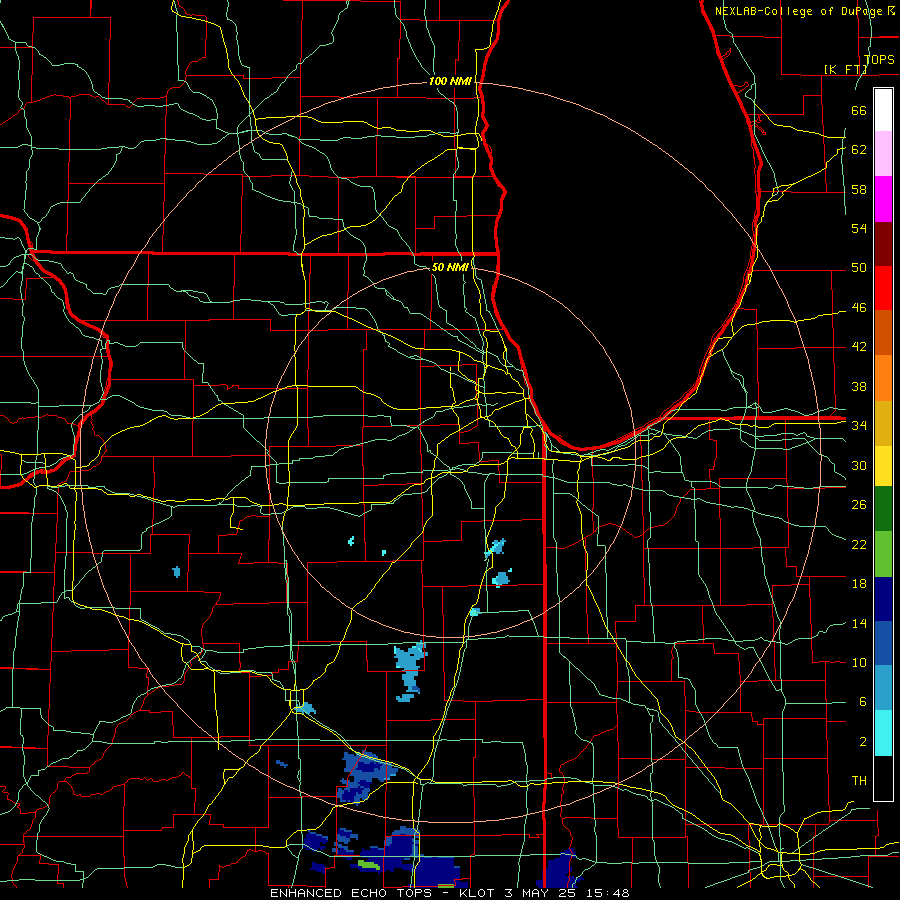Screen dimensions: 900x900
Task: Click the navy 22 legend swatch
Action: pyautogui.click(x=883, y=599)
